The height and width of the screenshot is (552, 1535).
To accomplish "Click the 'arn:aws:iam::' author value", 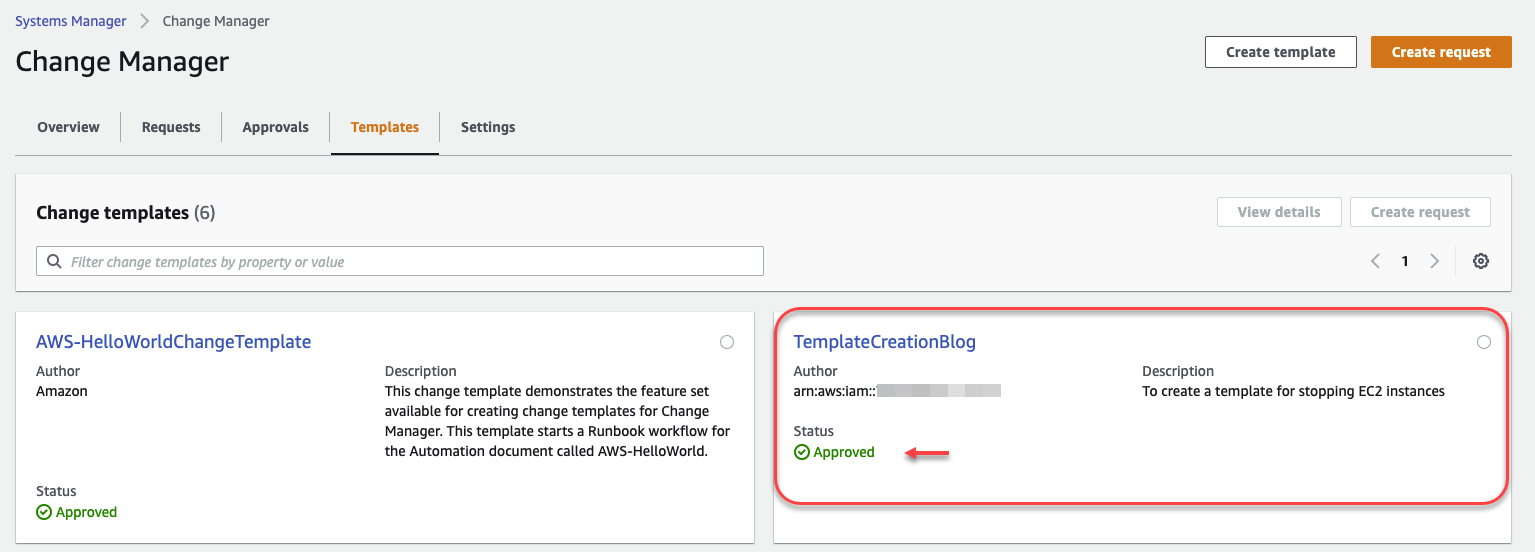I will click(x=897, y=391).
